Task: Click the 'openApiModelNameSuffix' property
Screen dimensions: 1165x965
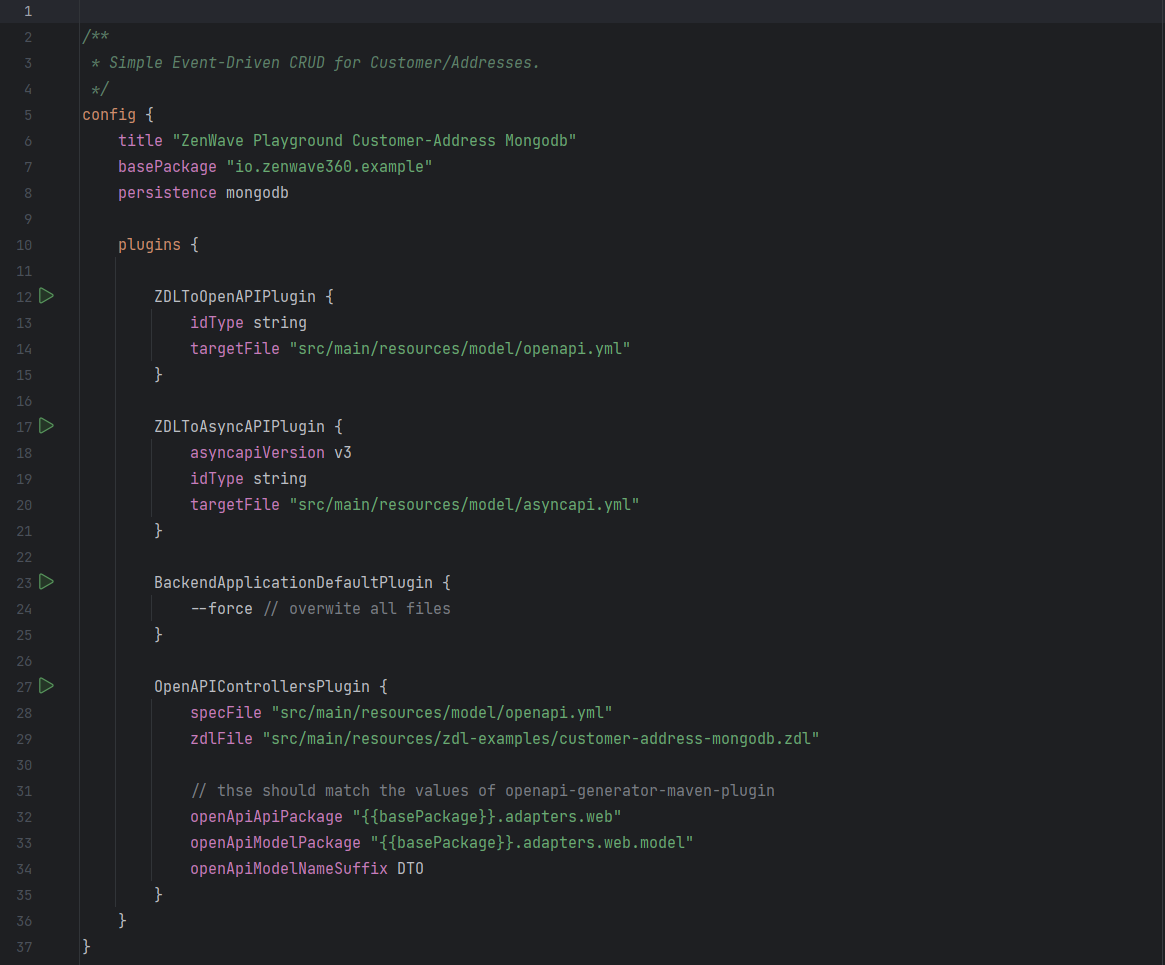Action: 288,868
